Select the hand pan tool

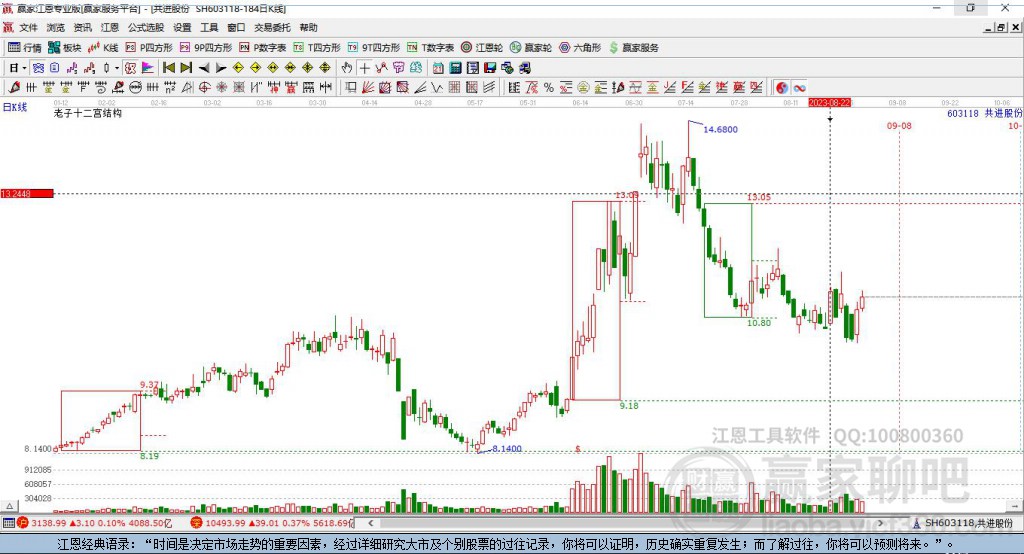(x=347, y=68)
